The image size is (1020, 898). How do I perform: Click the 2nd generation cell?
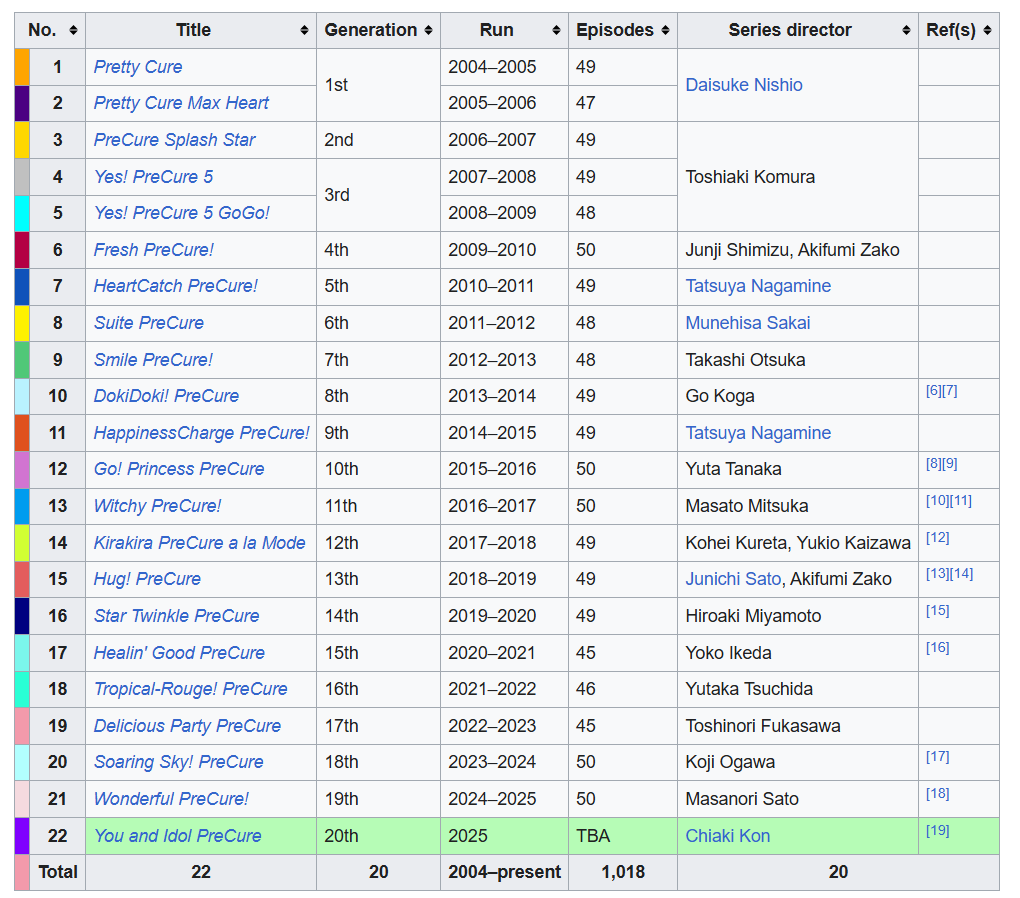378,140
